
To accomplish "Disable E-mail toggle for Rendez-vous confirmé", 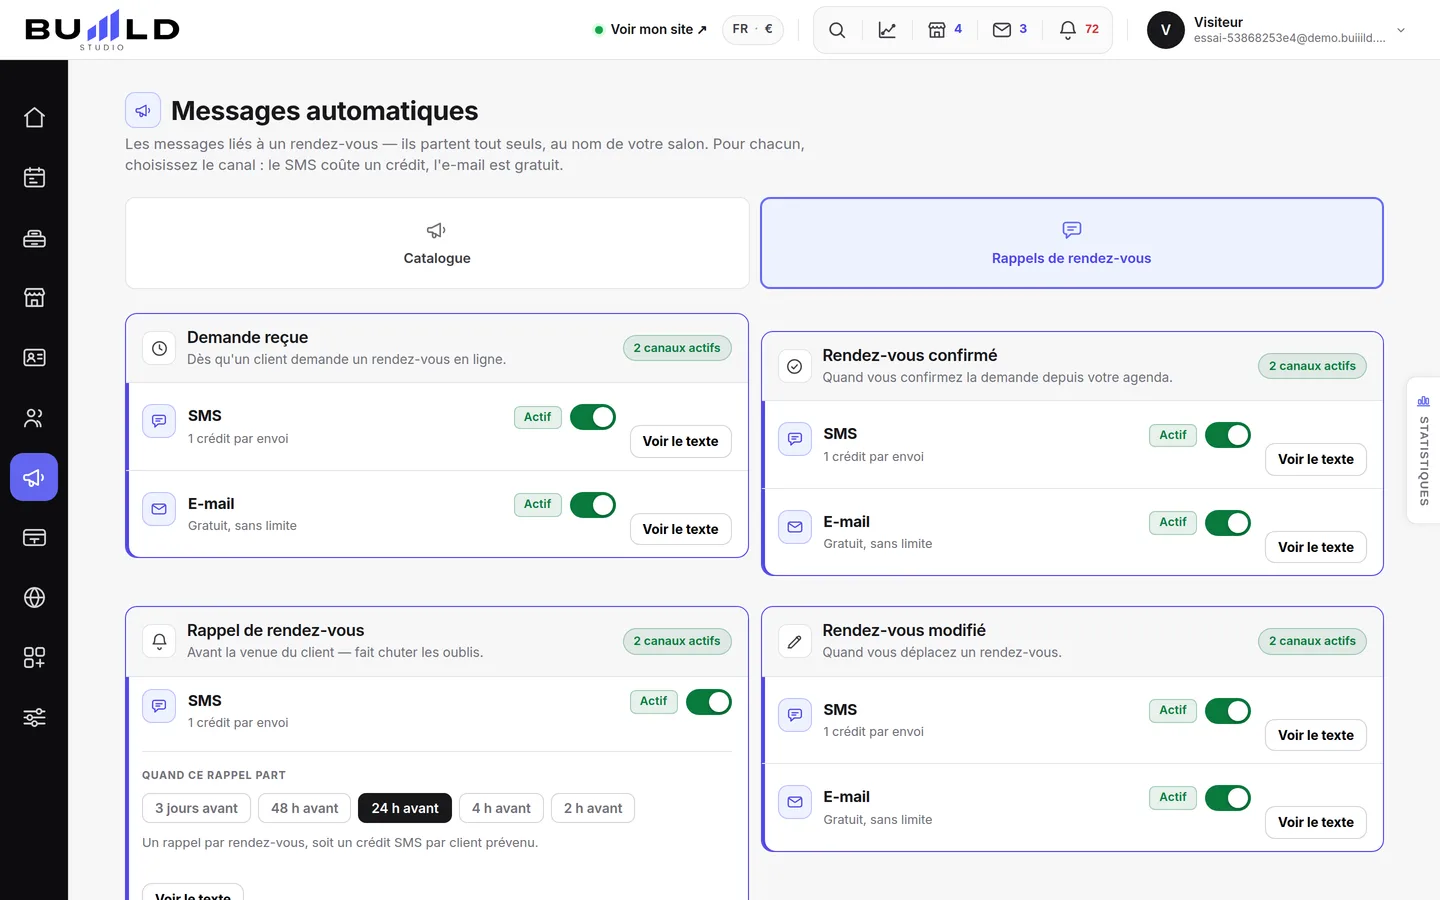I will tap(1228, 523).
